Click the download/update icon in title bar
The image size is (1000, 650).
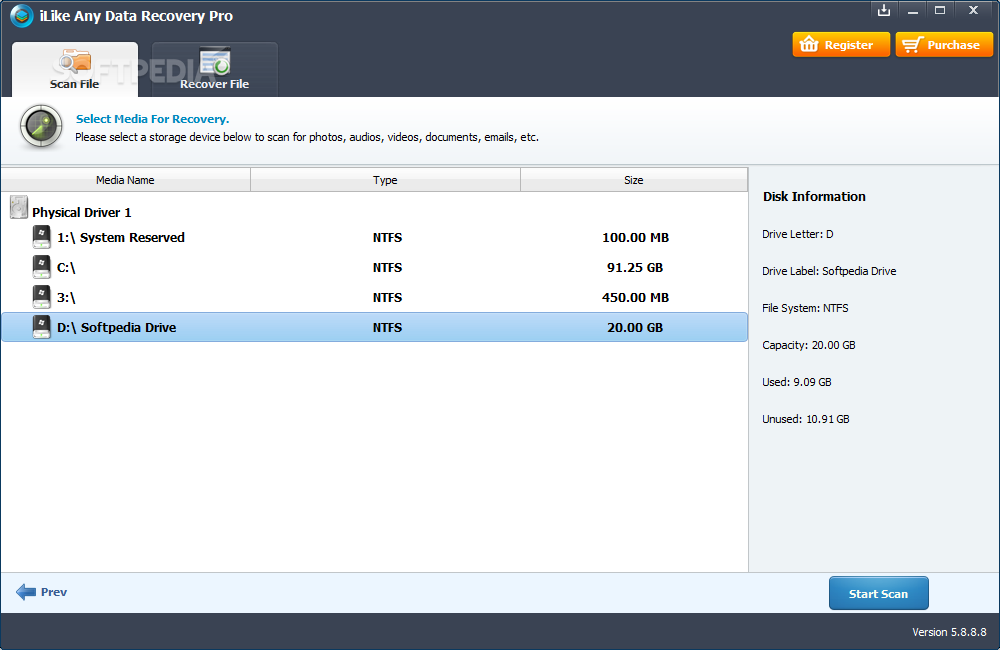tap(883, 10)
